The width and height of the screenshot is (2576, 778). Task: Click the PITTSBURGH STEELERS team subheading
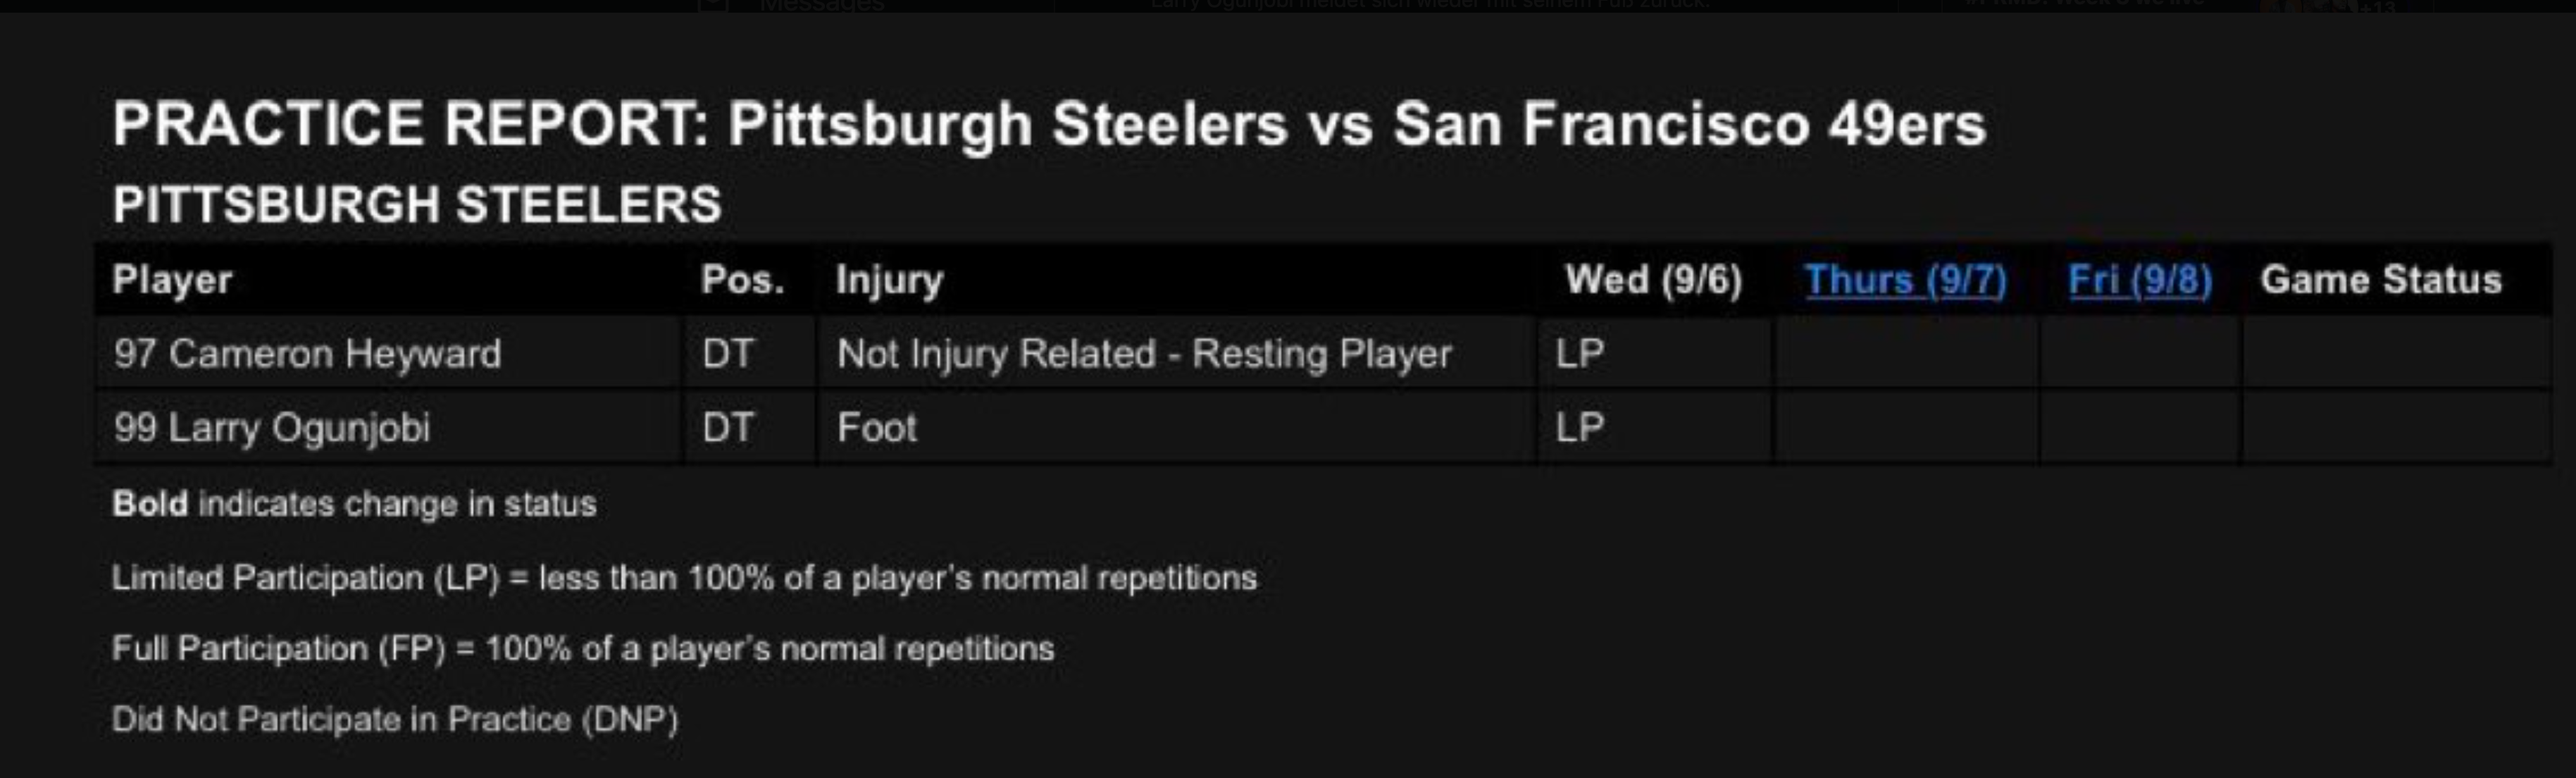pos(416,204)
